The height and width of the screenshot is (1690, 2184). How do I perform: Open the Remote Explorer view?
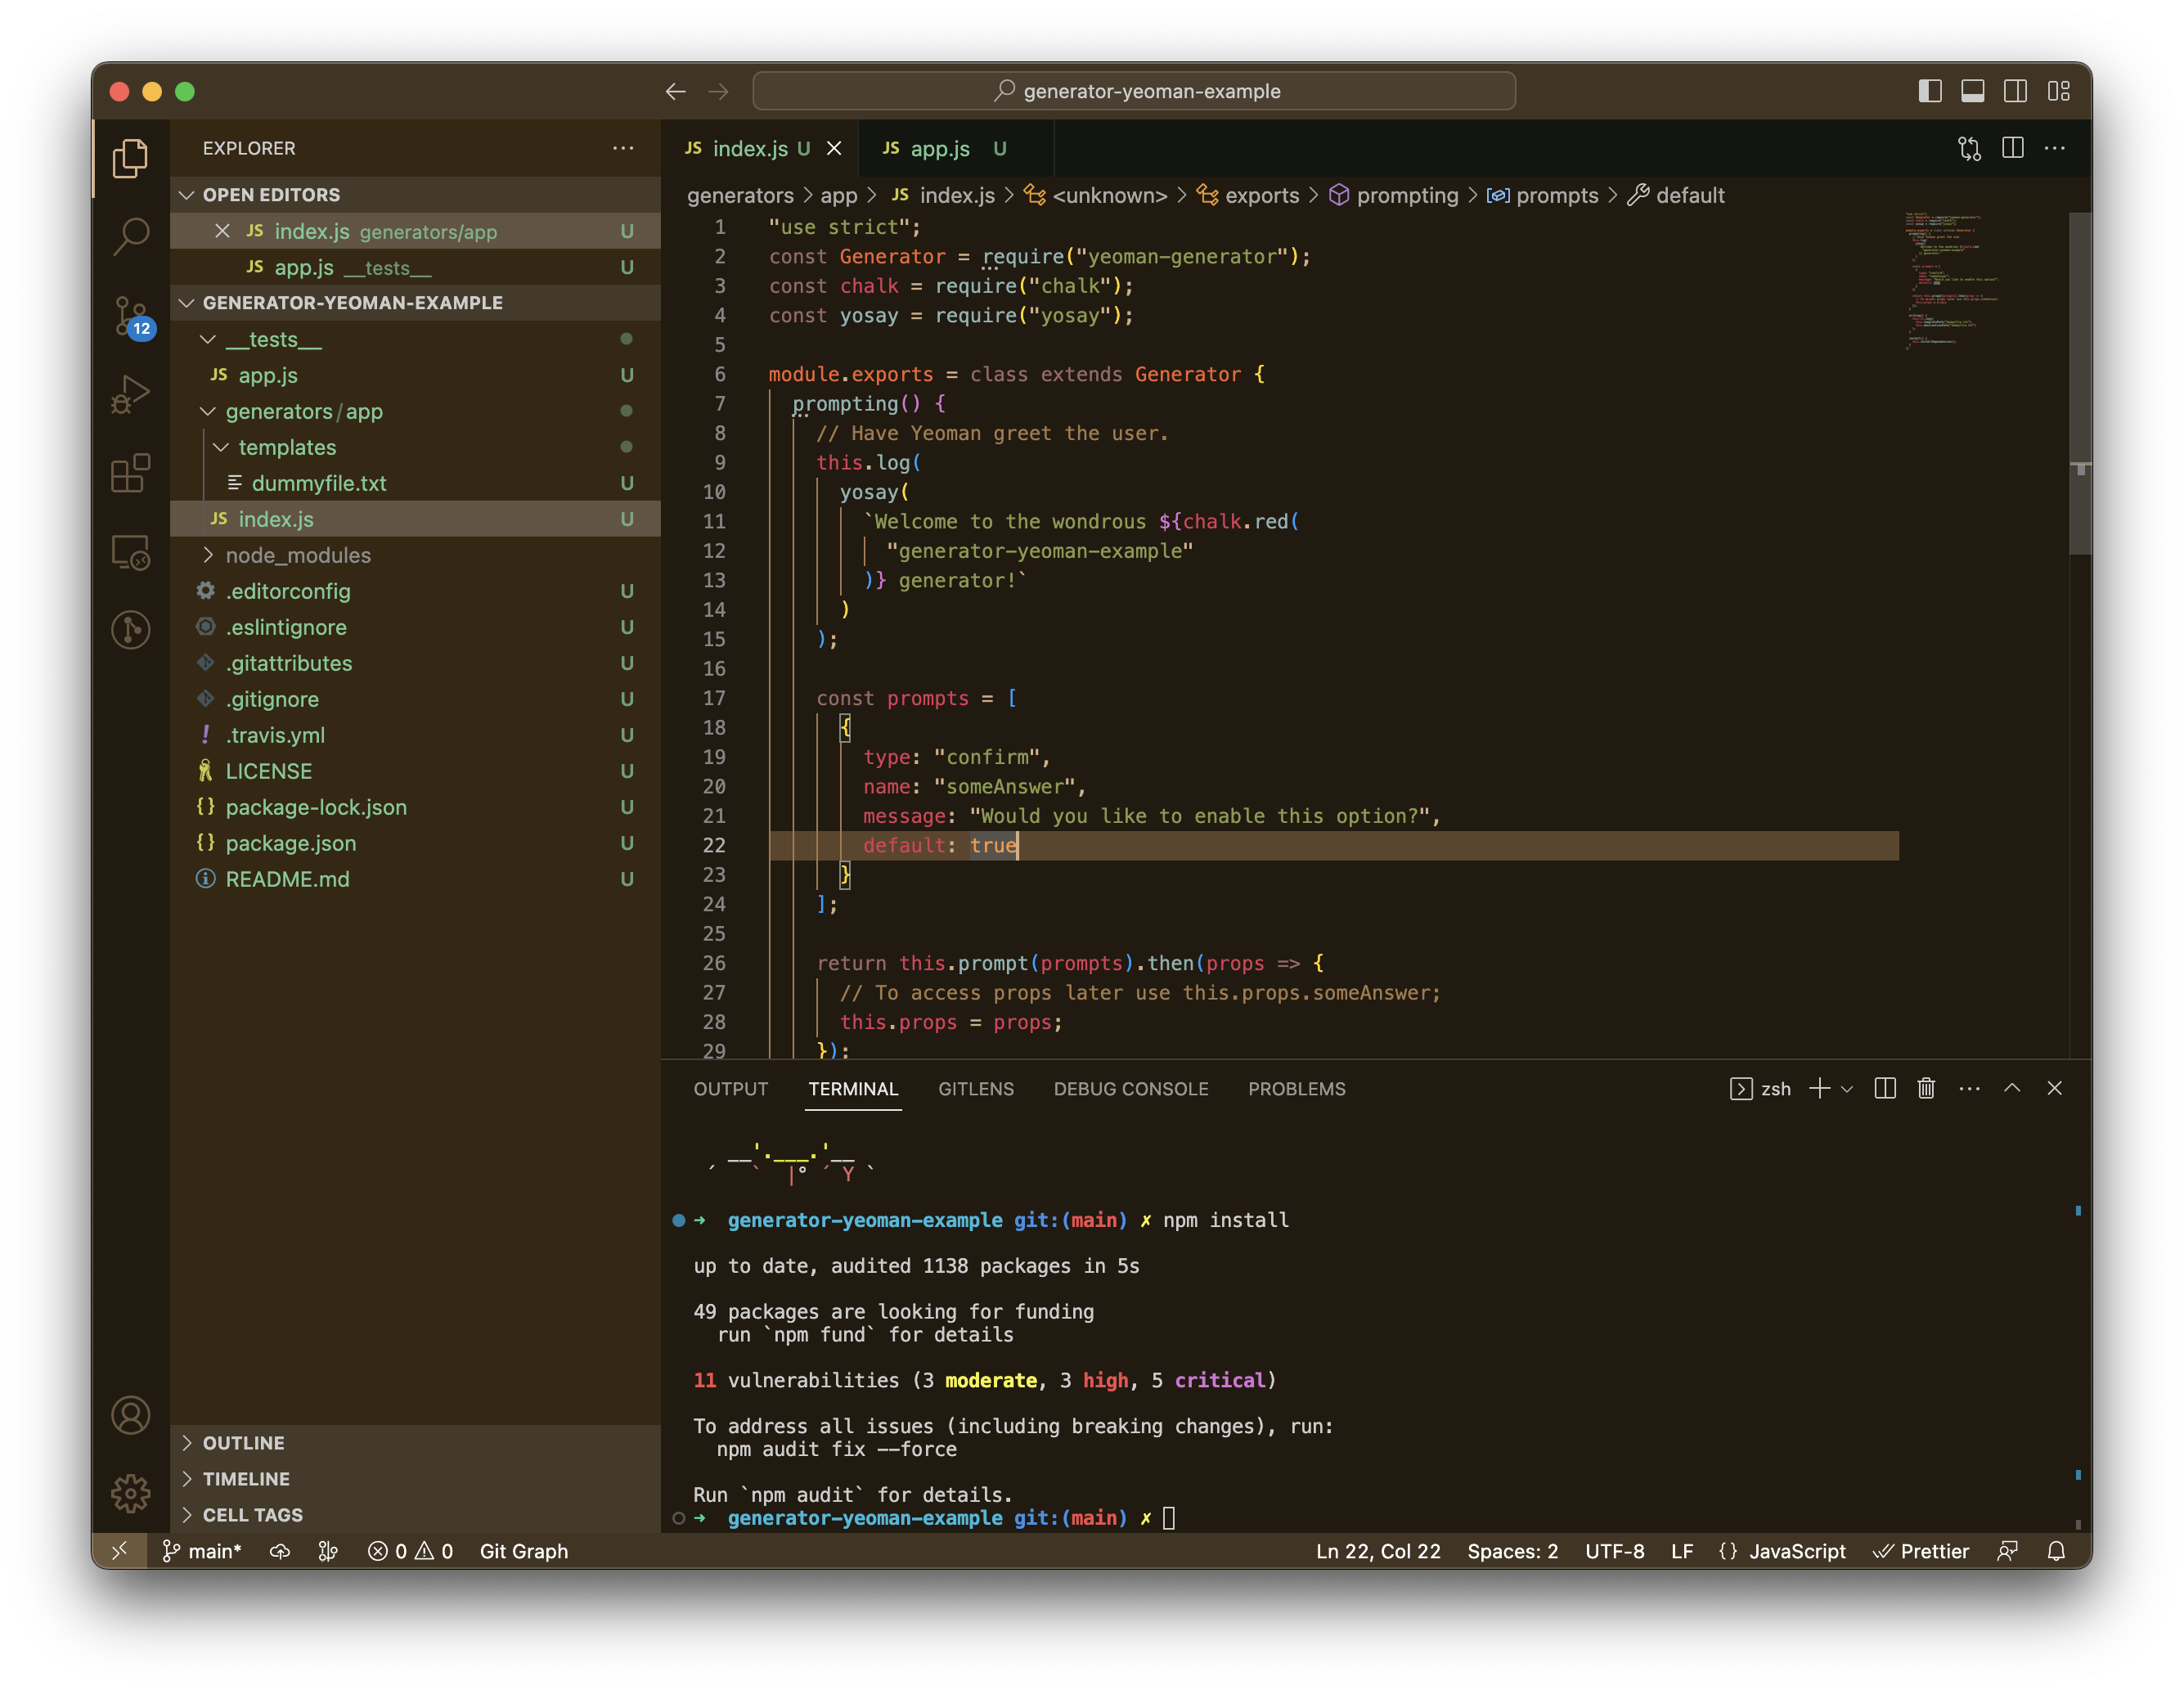(130, 552)
